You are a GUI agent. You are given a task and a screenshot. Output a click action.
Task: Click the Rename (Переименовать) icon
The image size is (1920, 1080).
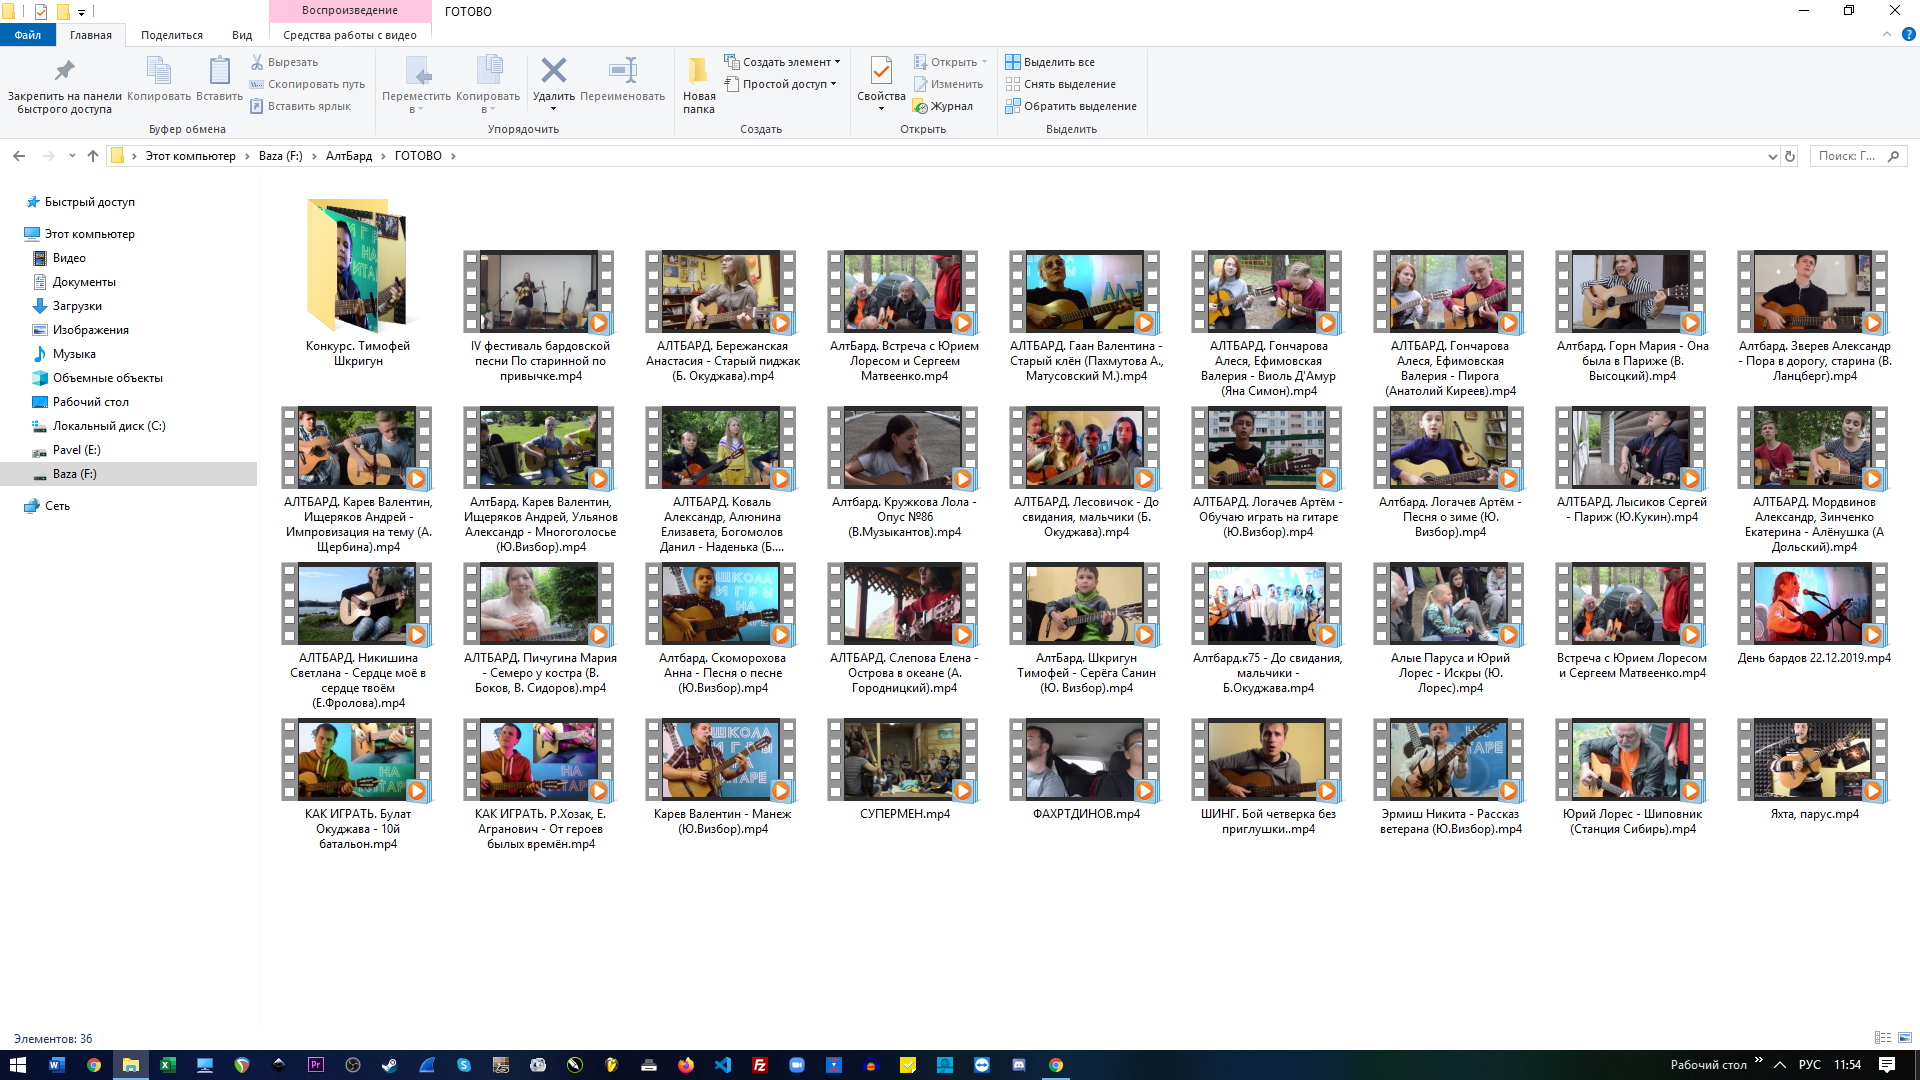(622, 80)
